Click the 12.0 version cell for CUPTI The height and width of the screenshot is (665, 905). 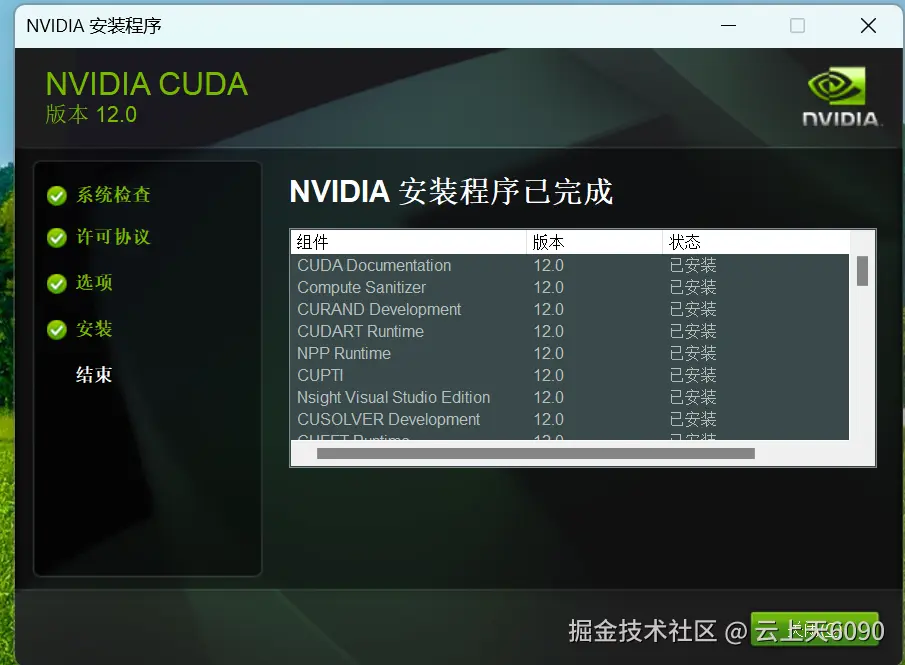[x=548, y=375]
